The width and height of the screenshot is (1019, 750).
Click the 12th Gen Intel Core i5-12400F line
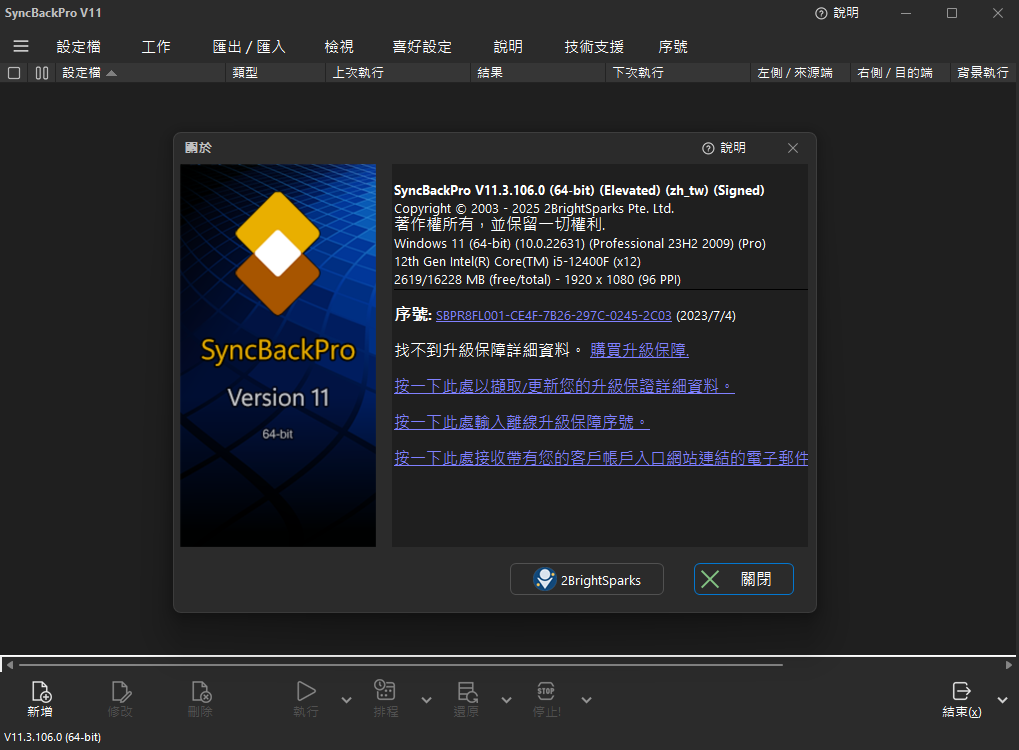517,262
